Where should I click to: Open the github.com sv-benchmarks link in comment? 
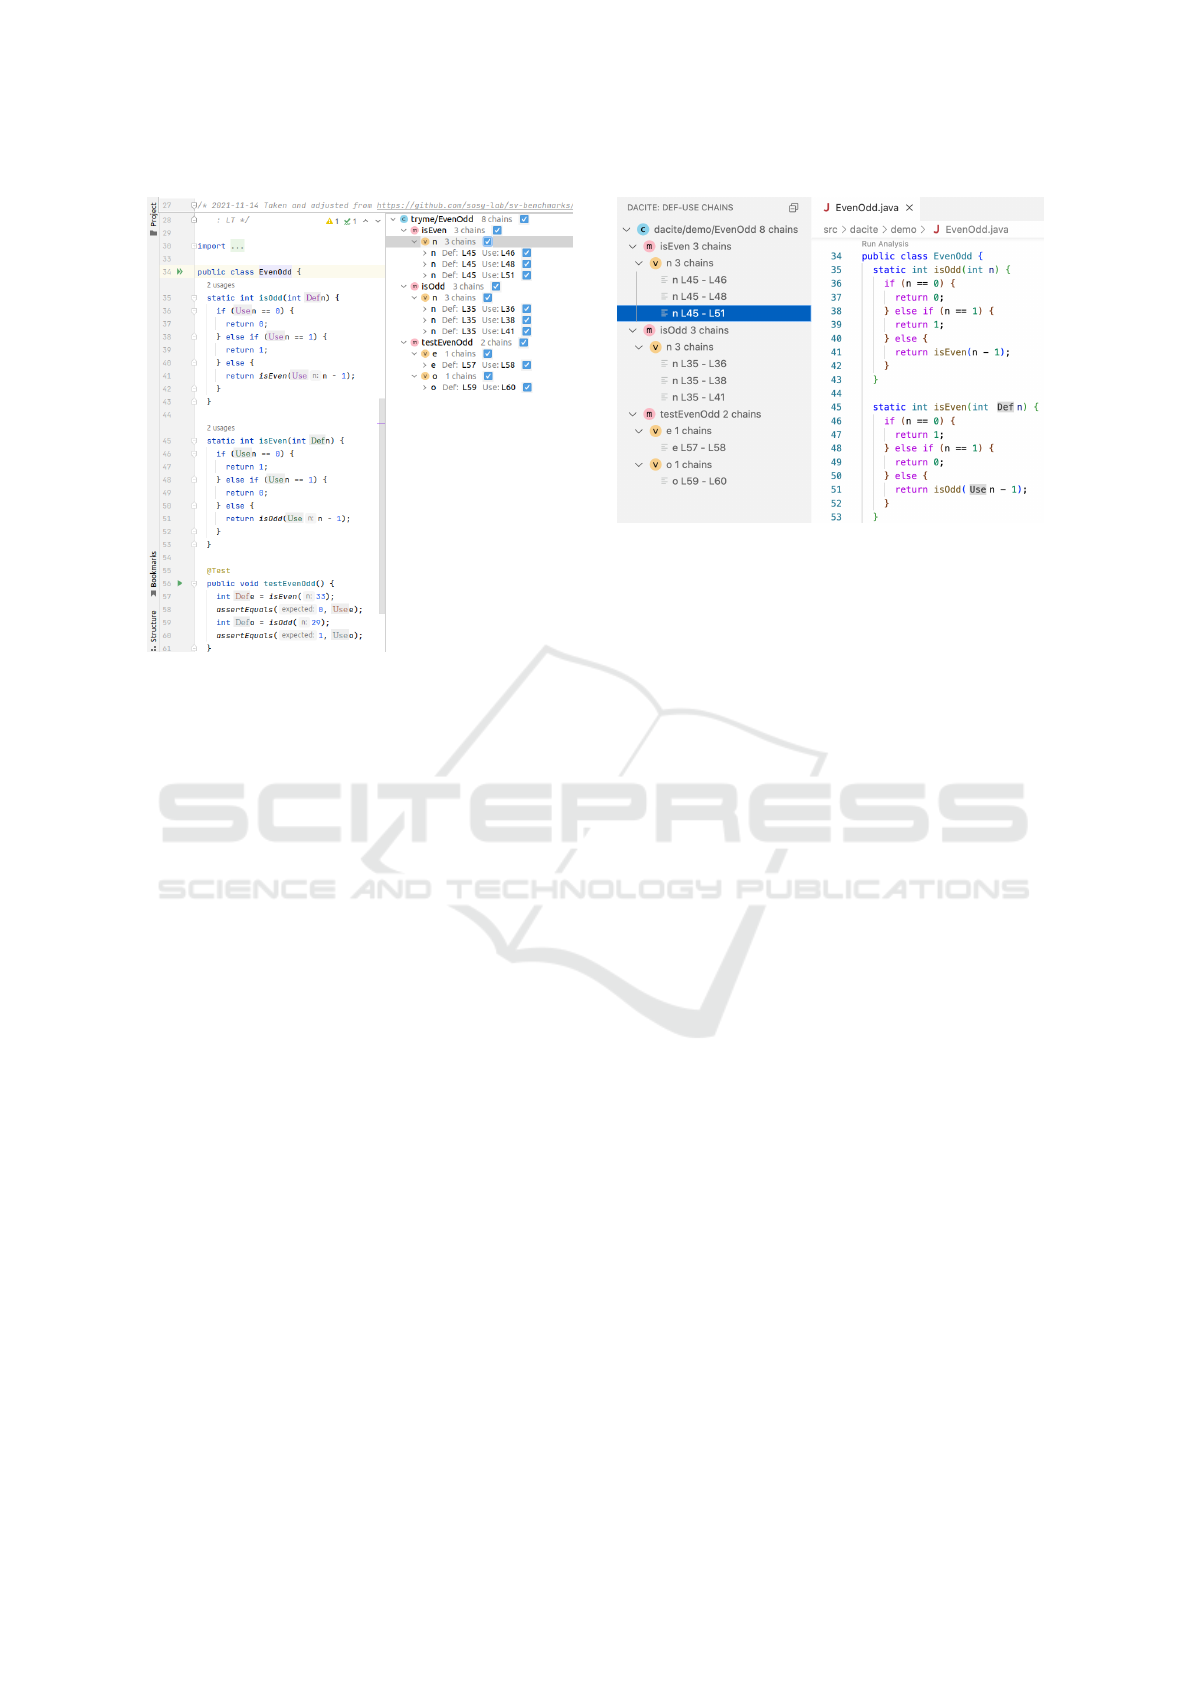click(x=474, y=205)
